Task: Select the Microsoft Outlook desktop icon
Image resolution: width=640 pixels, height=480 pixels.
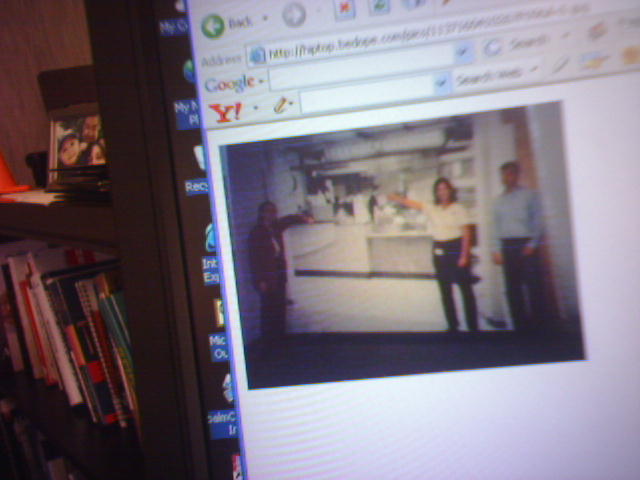Action: coord(219,330)
